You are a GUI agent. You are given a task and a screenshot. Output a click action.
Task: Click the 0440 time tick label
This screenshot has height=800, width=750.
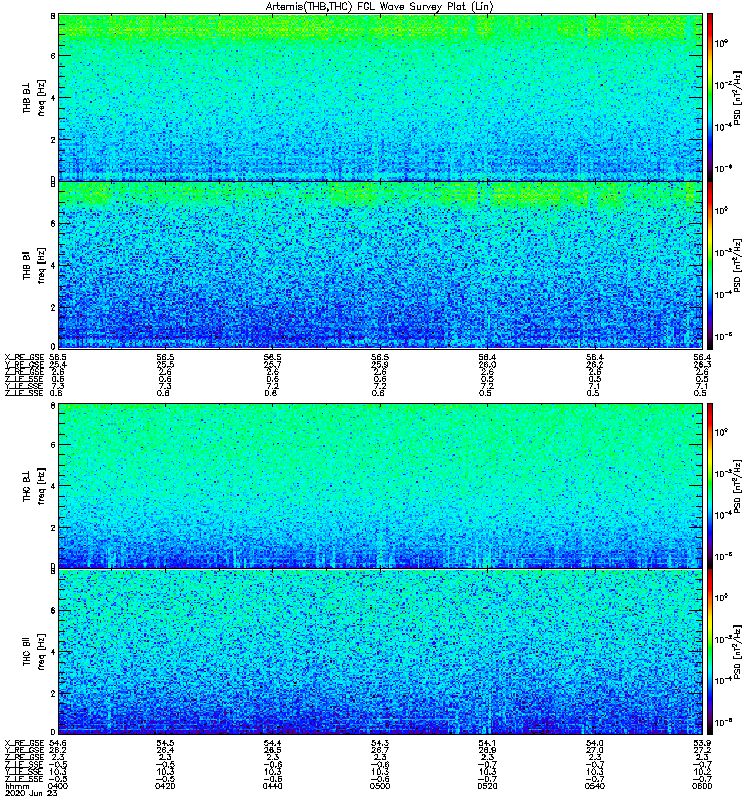272,786
